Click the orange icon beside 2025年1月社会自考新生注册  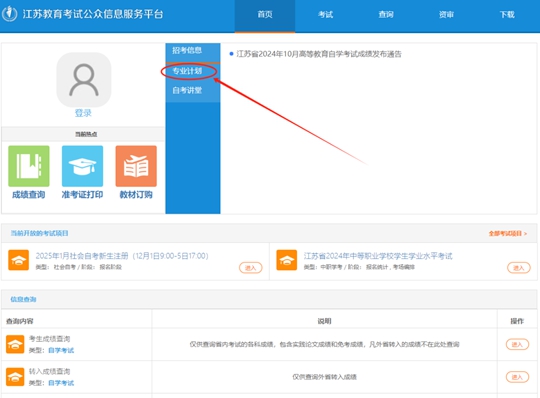coord(19,260)
